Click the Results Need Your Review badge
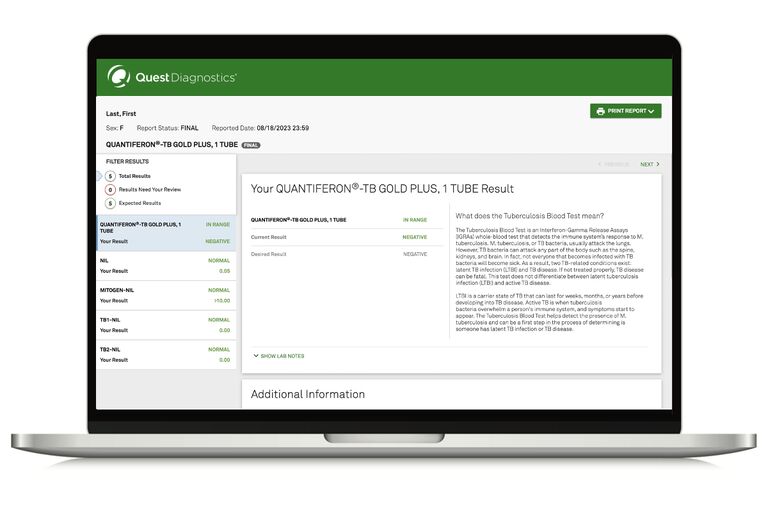 point(110,189)
